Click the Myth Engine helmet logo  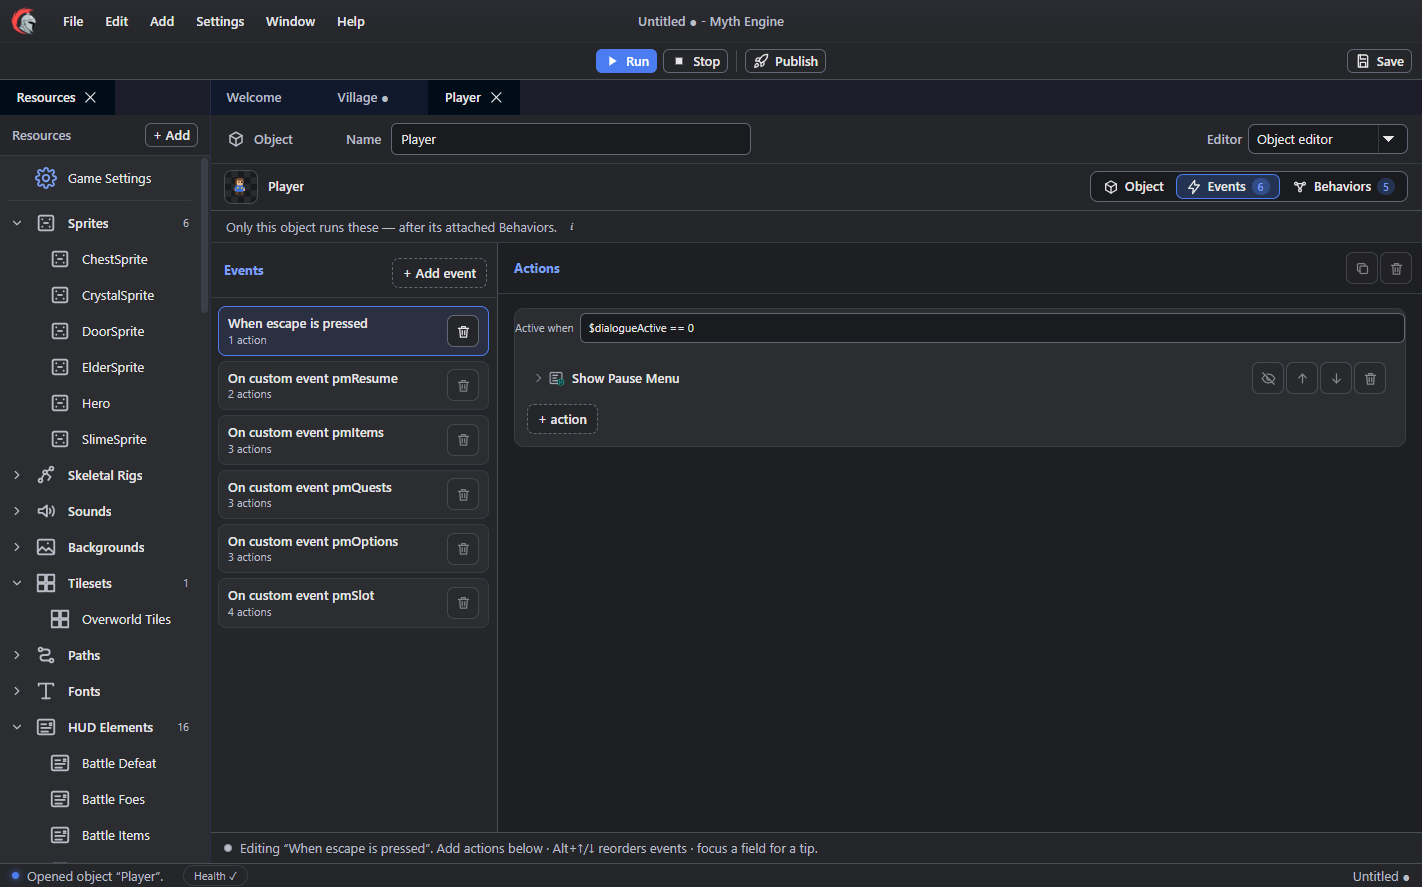pyautogui.click(x=24, y=21)
